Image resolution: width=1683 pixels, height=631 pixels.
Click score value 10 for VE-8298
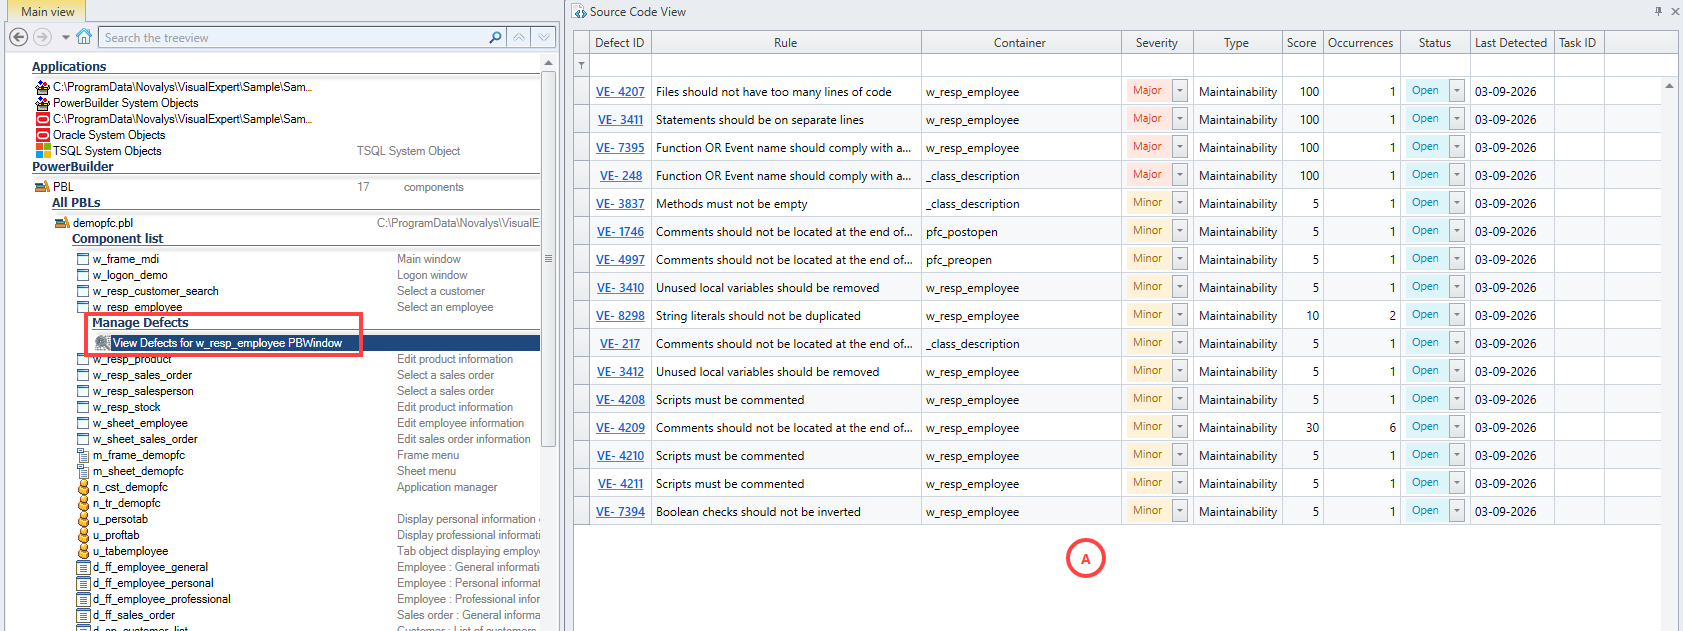click(1312, 316)
